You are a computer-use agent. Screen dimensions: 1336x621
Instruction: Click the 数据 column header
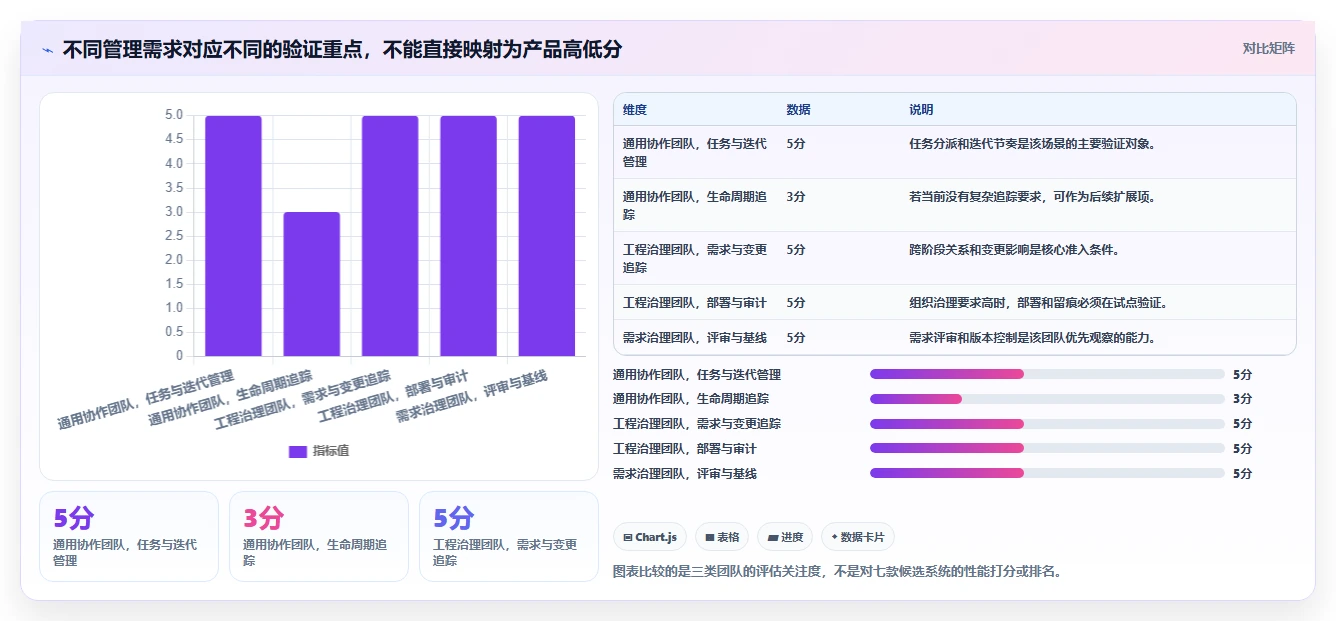click(x=799, y=110)
